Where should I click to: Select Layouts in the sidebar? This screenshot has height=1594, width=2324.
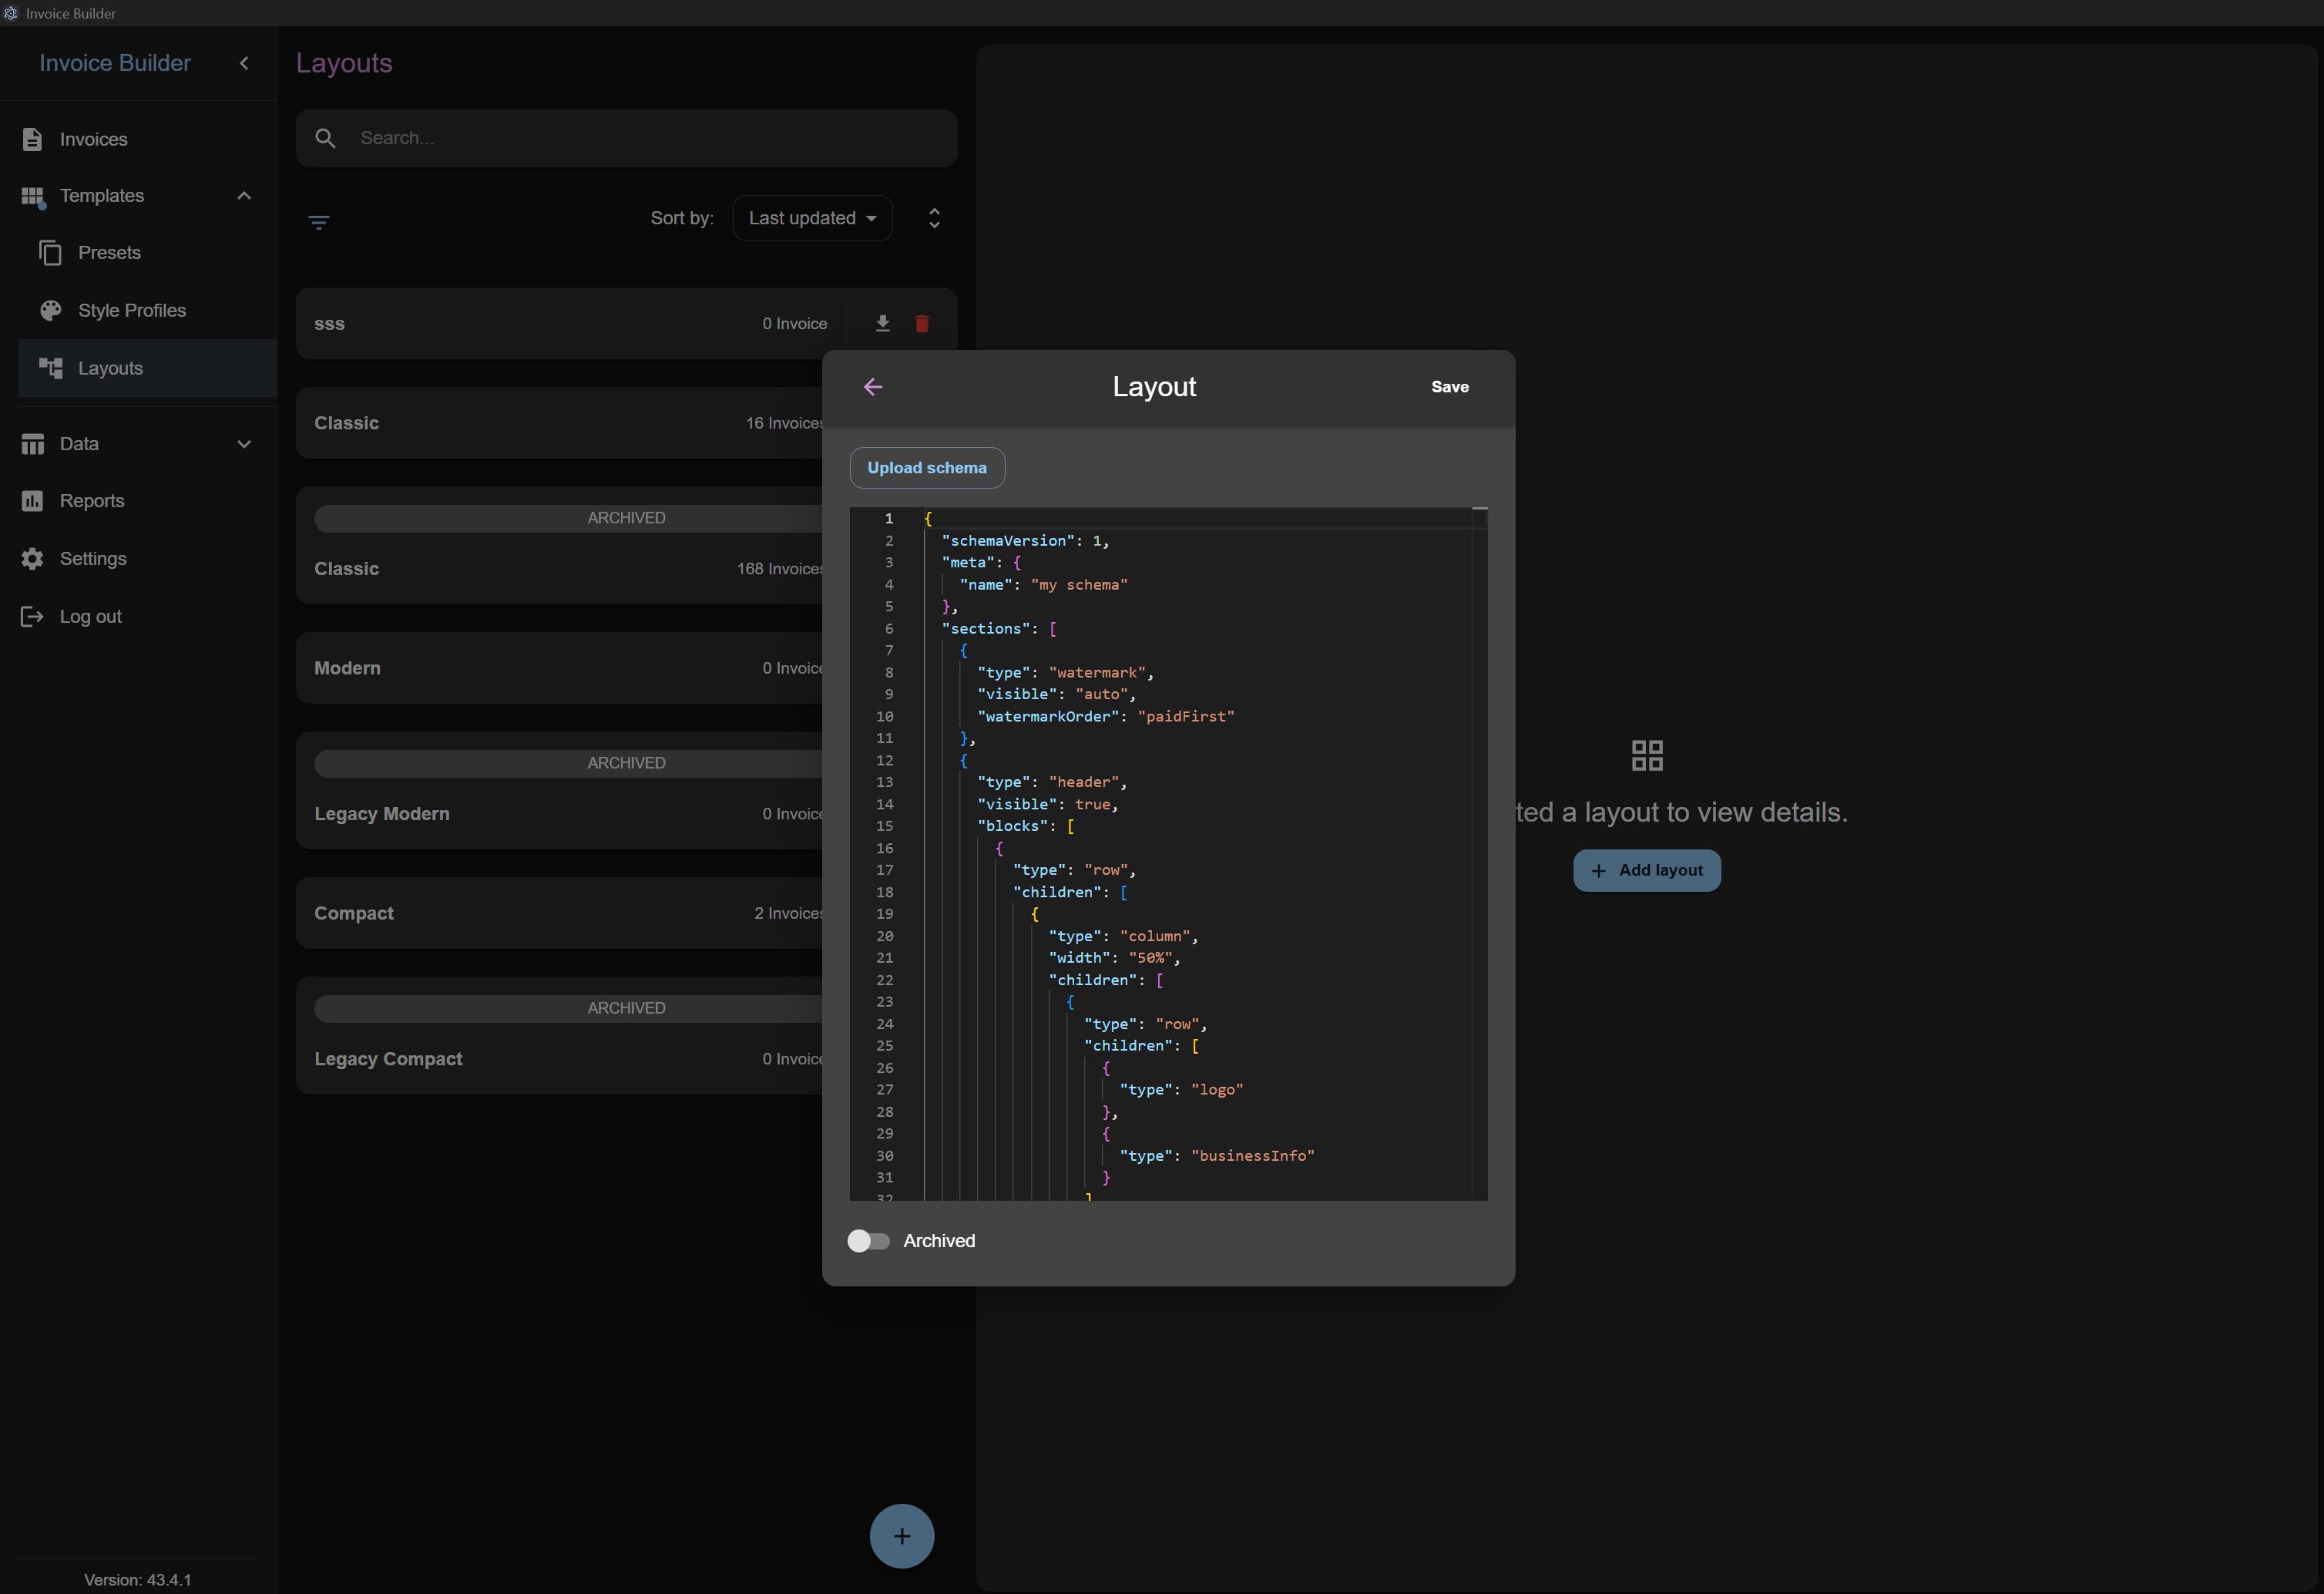click(x=147, y=368)
